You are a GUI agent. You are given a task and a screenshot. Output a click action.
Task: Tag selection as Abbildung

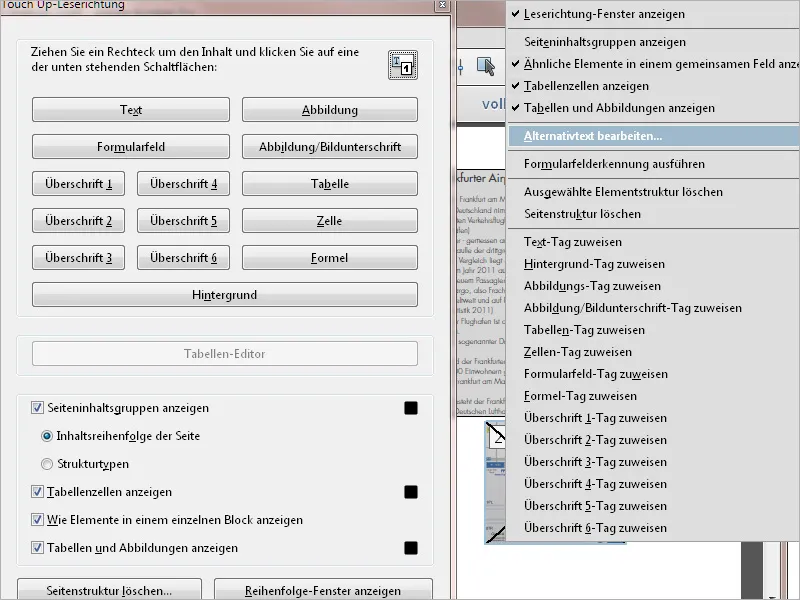click(x=330, y=110)
